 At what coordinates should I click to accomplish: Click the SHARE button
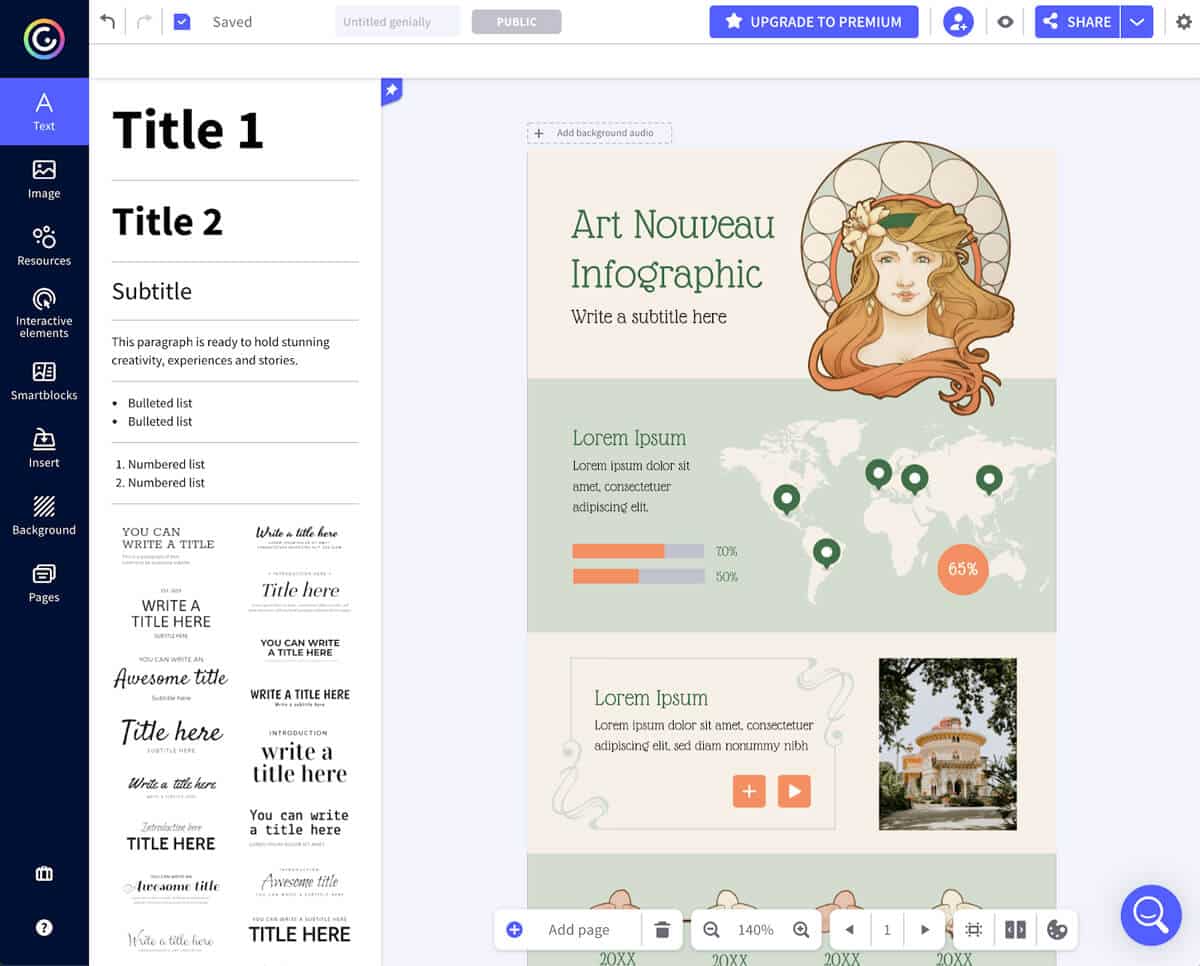point(1077,21)
